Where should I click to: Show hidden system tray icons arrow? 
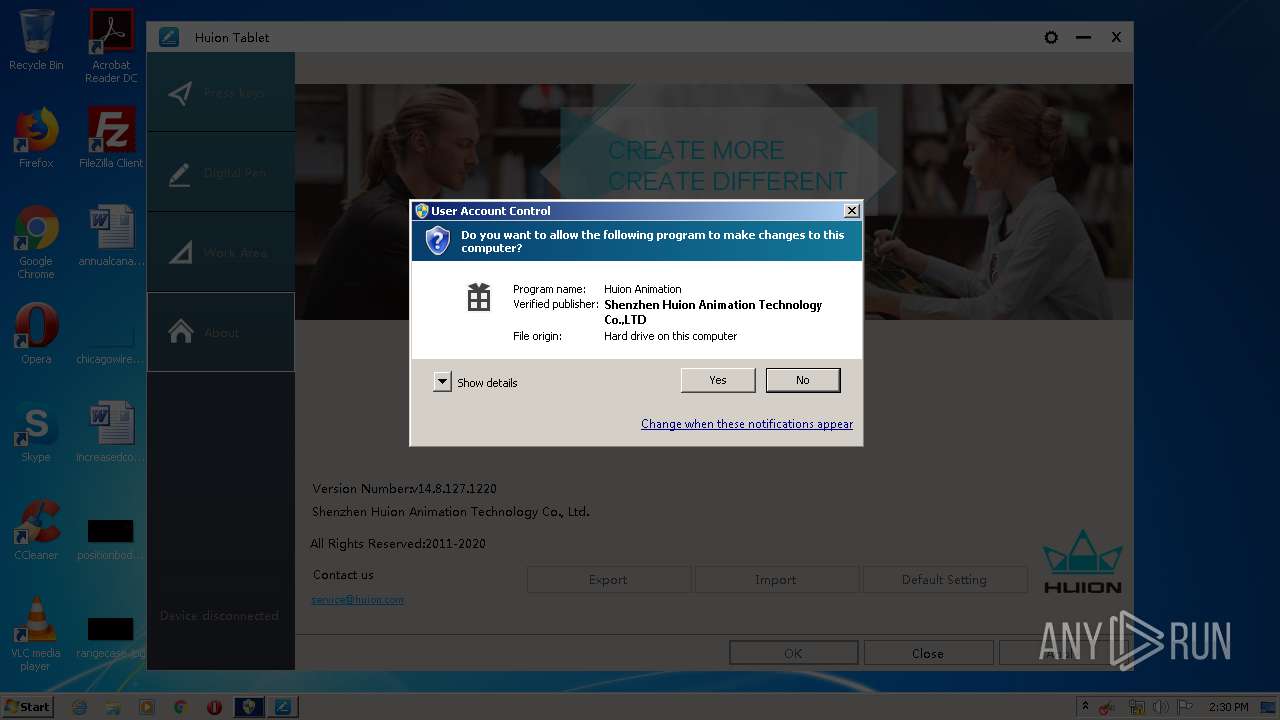(x=1085, y=707)
